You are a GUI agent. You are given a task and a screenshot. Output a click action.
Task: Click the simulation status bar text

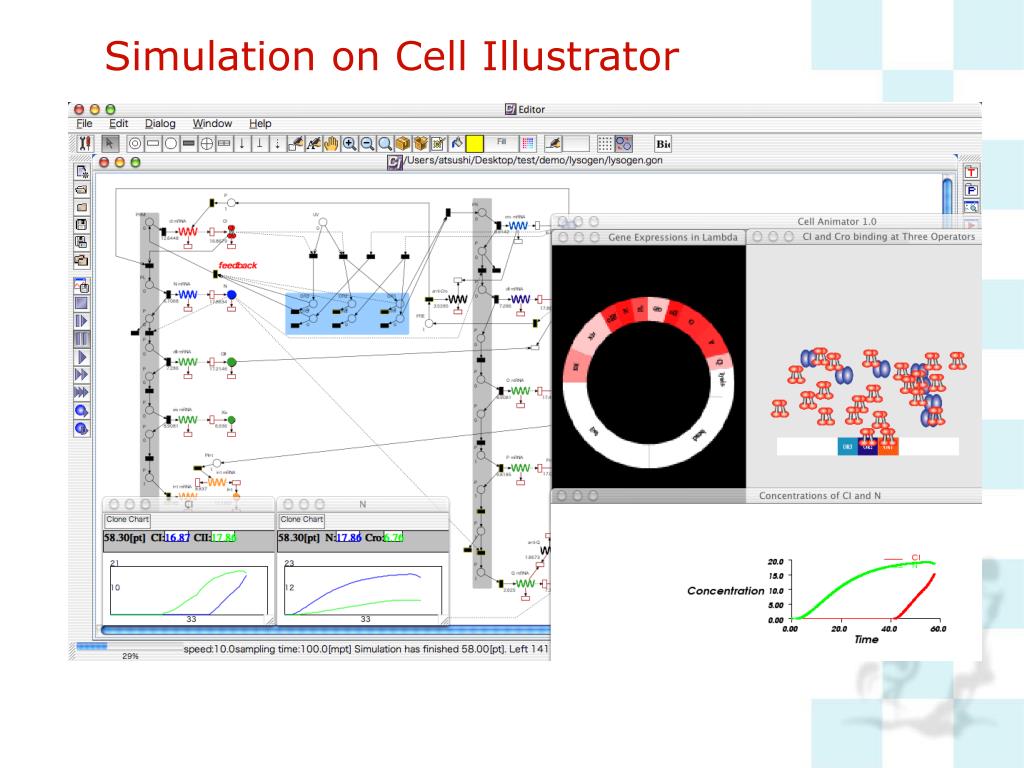tap(366, 649)
